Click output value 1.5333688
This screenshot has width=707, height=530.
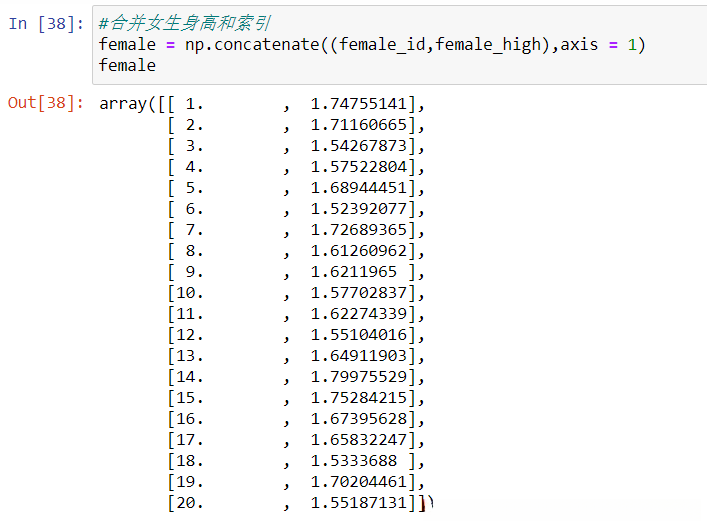pyautogui.click(x=354, y=461)
